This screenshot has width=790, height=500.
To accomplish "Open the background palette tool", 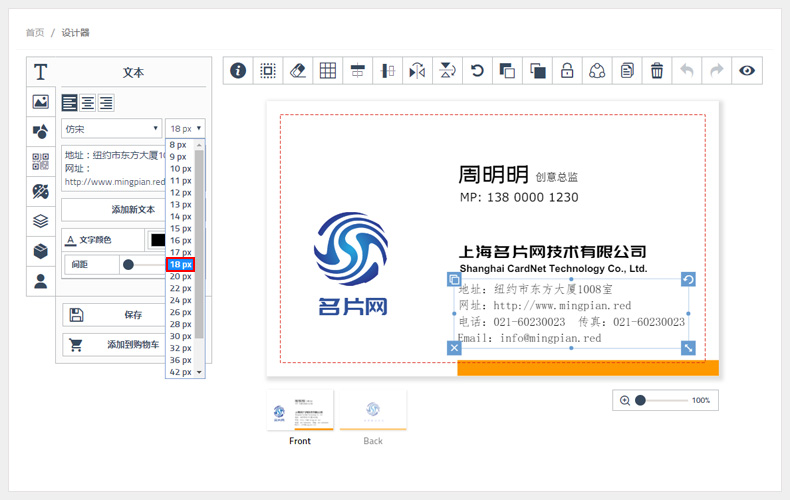I will point(41,191).
